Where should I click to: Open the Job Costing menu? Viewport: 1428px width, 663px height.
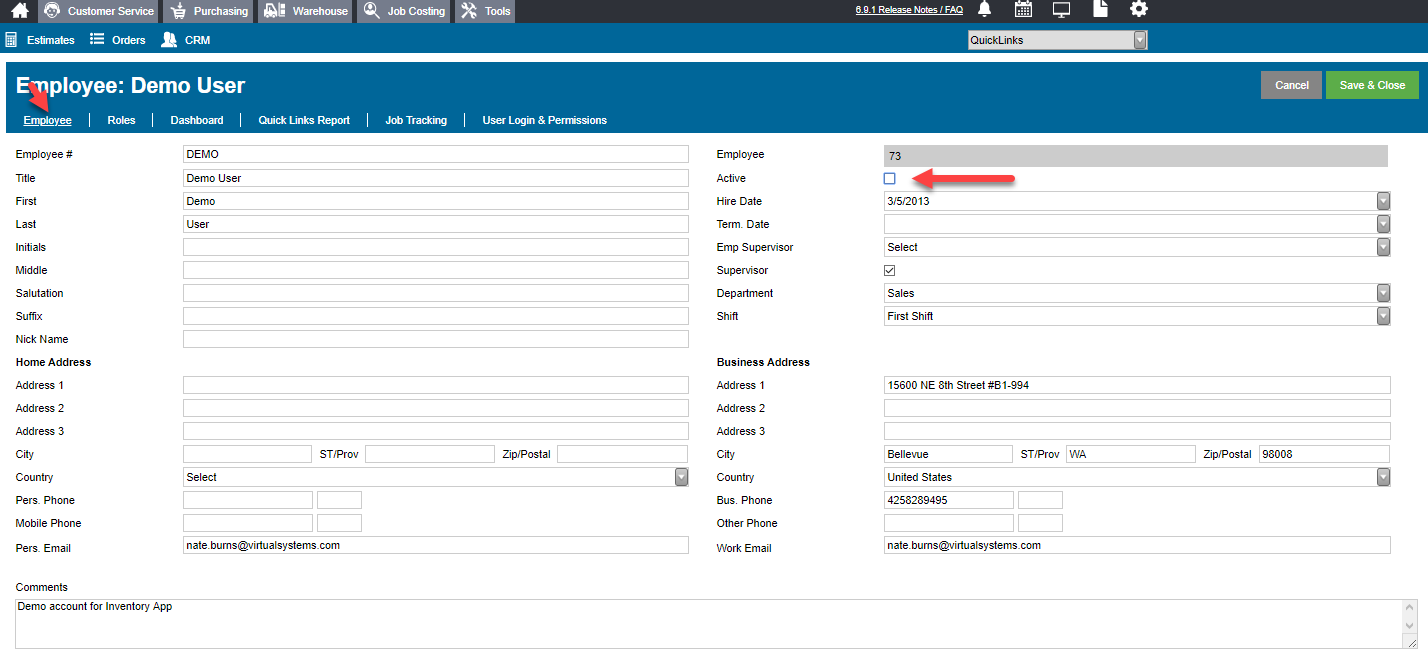click(404, 11)
